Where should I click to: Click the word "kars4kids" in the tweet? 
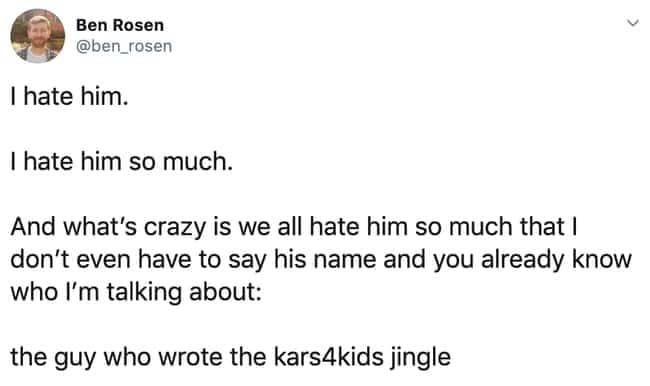click(328, 357)
